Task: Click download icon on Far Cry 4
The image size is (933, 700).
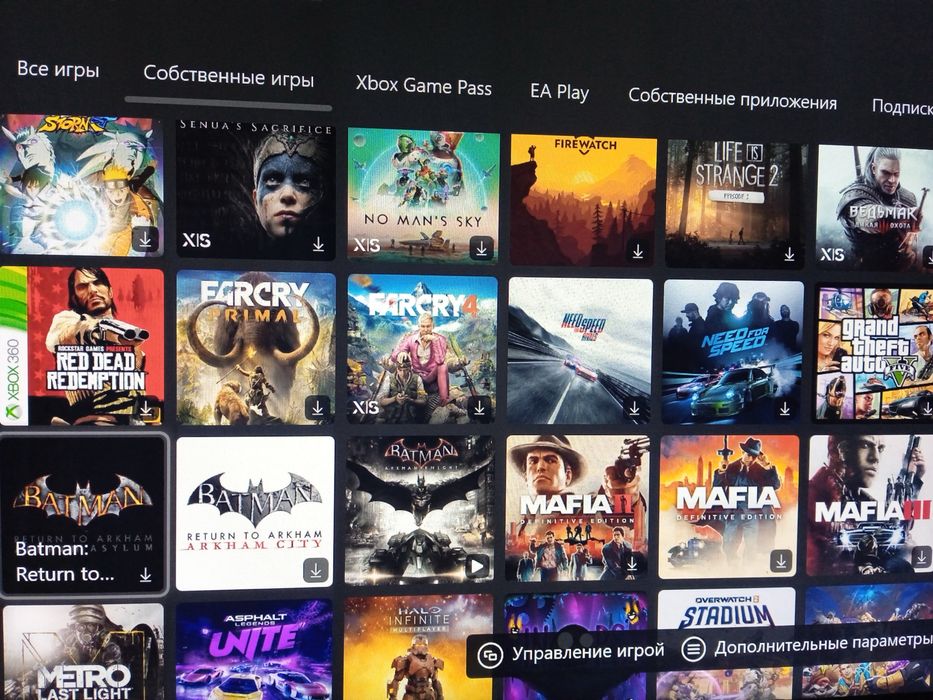Action: click(479, 408)
